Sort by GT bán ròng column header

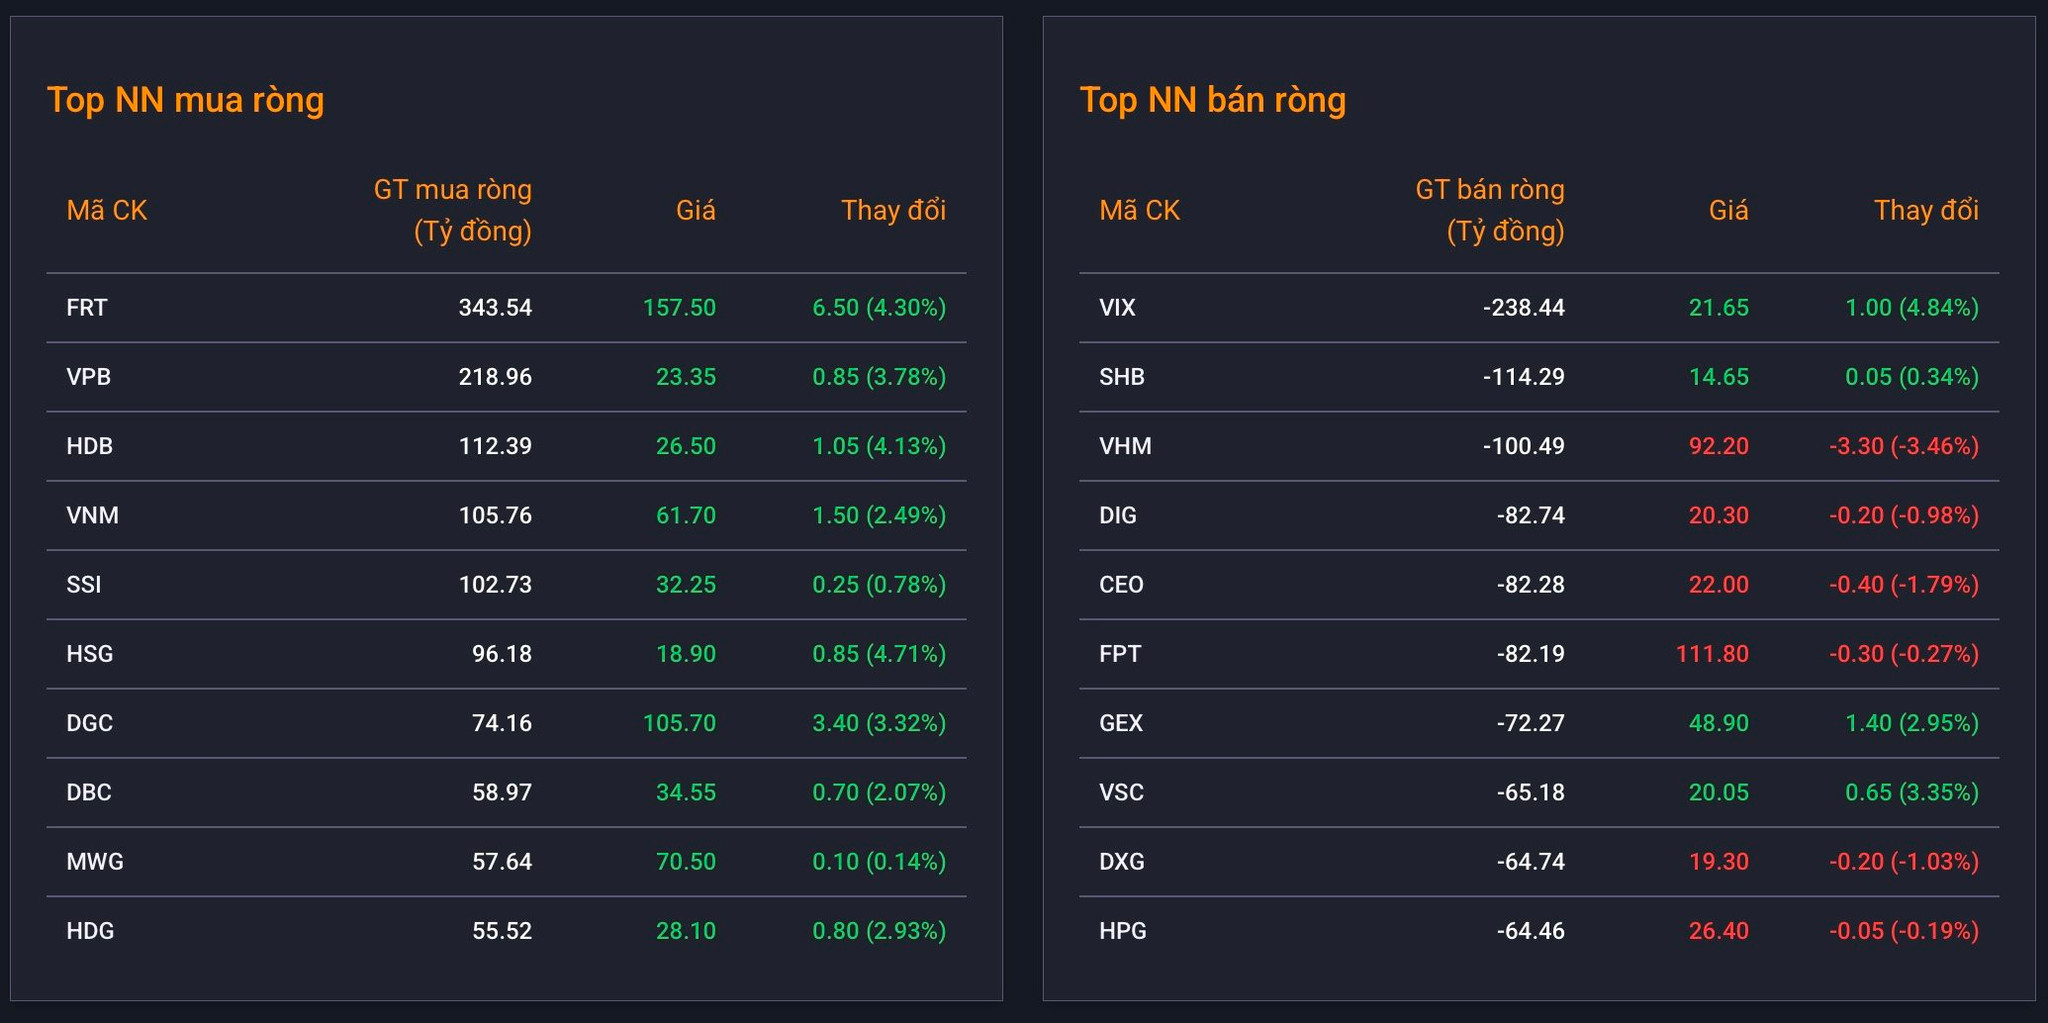coord(1490,210)
